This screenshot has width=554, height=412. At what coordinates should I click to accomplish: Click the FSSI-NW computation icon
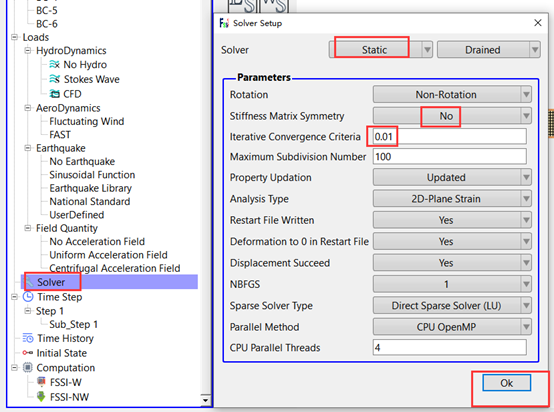(x=41, y=396)
